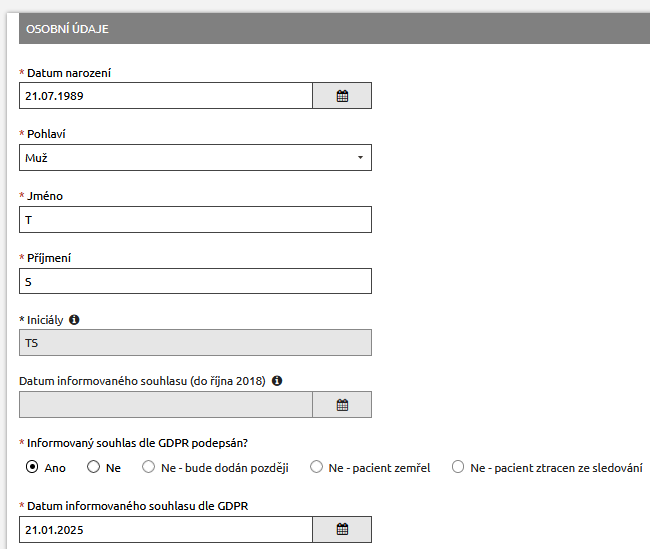Open the Datum narození calendar picker

click(341, 96)
